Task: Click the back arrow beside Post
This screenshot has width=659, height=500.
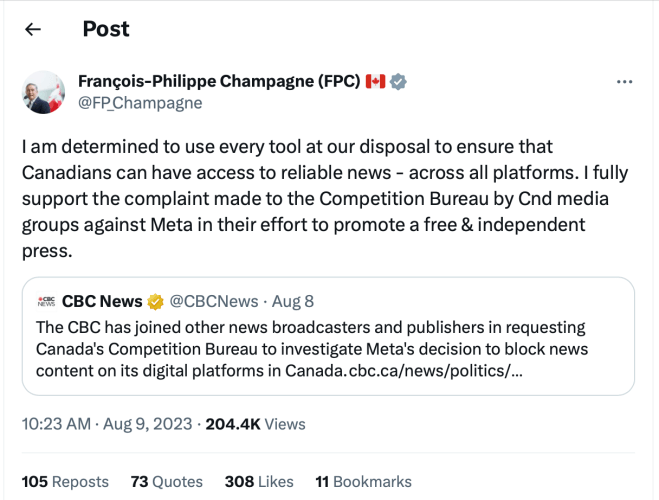Action: [x=33, y=29]
